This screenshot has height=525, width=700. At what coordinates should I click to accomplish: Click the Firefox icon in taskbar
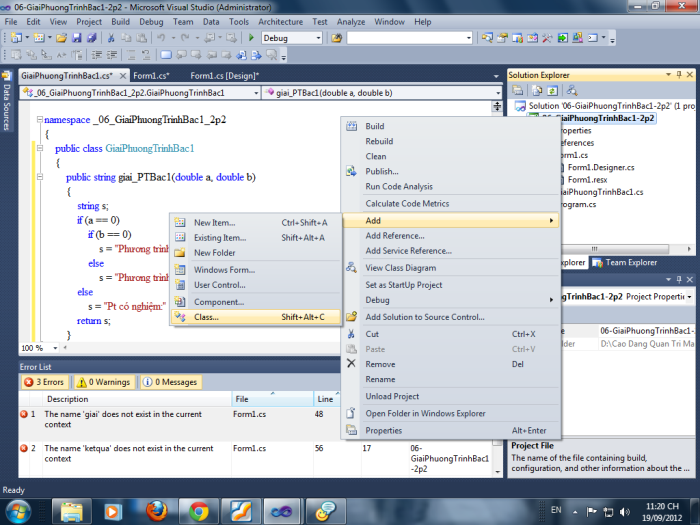click(x=157, y=511)
